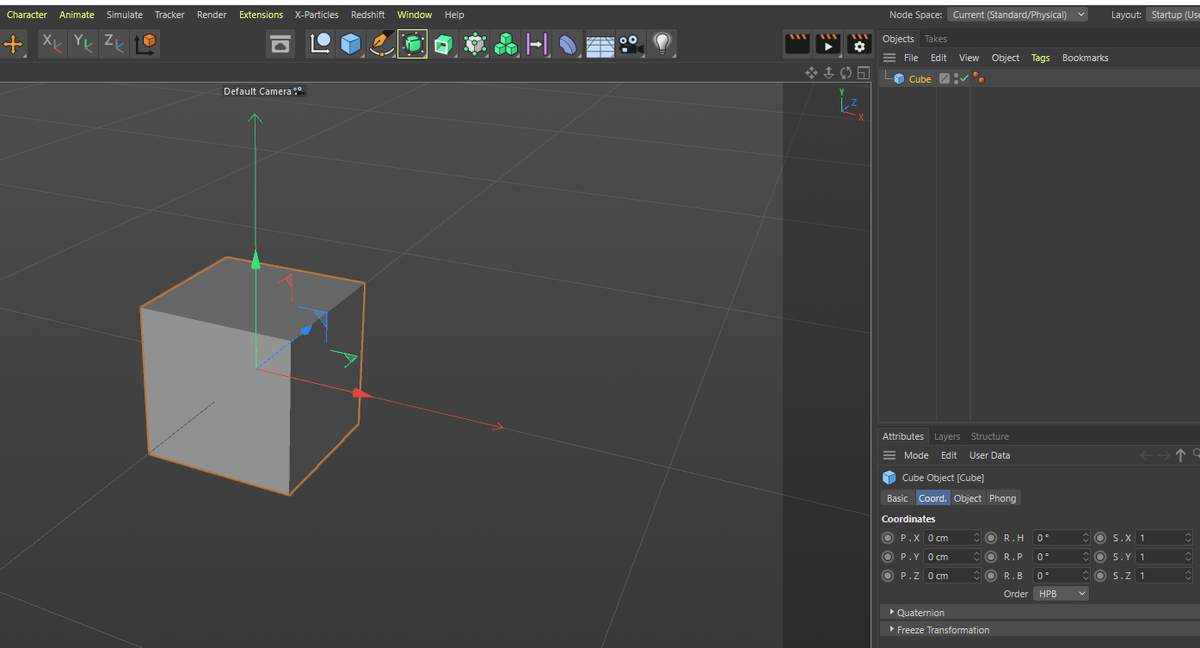Click viewport maximize toggle icon
This screenshot has width=1200, height=648.
[863, 73]
